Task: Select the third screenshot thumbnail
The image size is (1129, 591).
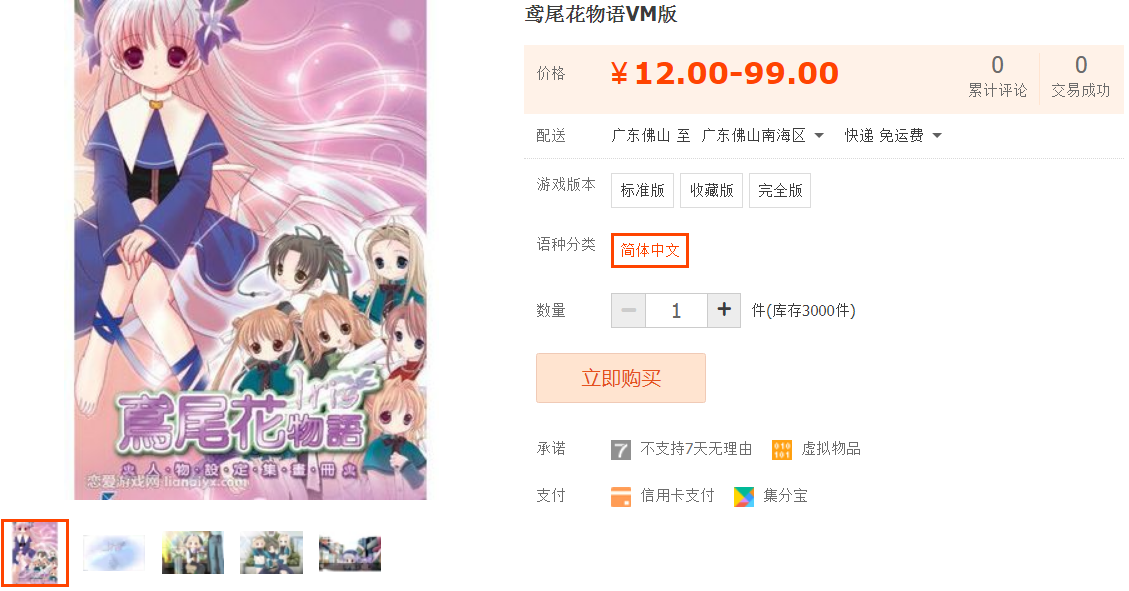Action: (193, 553)
